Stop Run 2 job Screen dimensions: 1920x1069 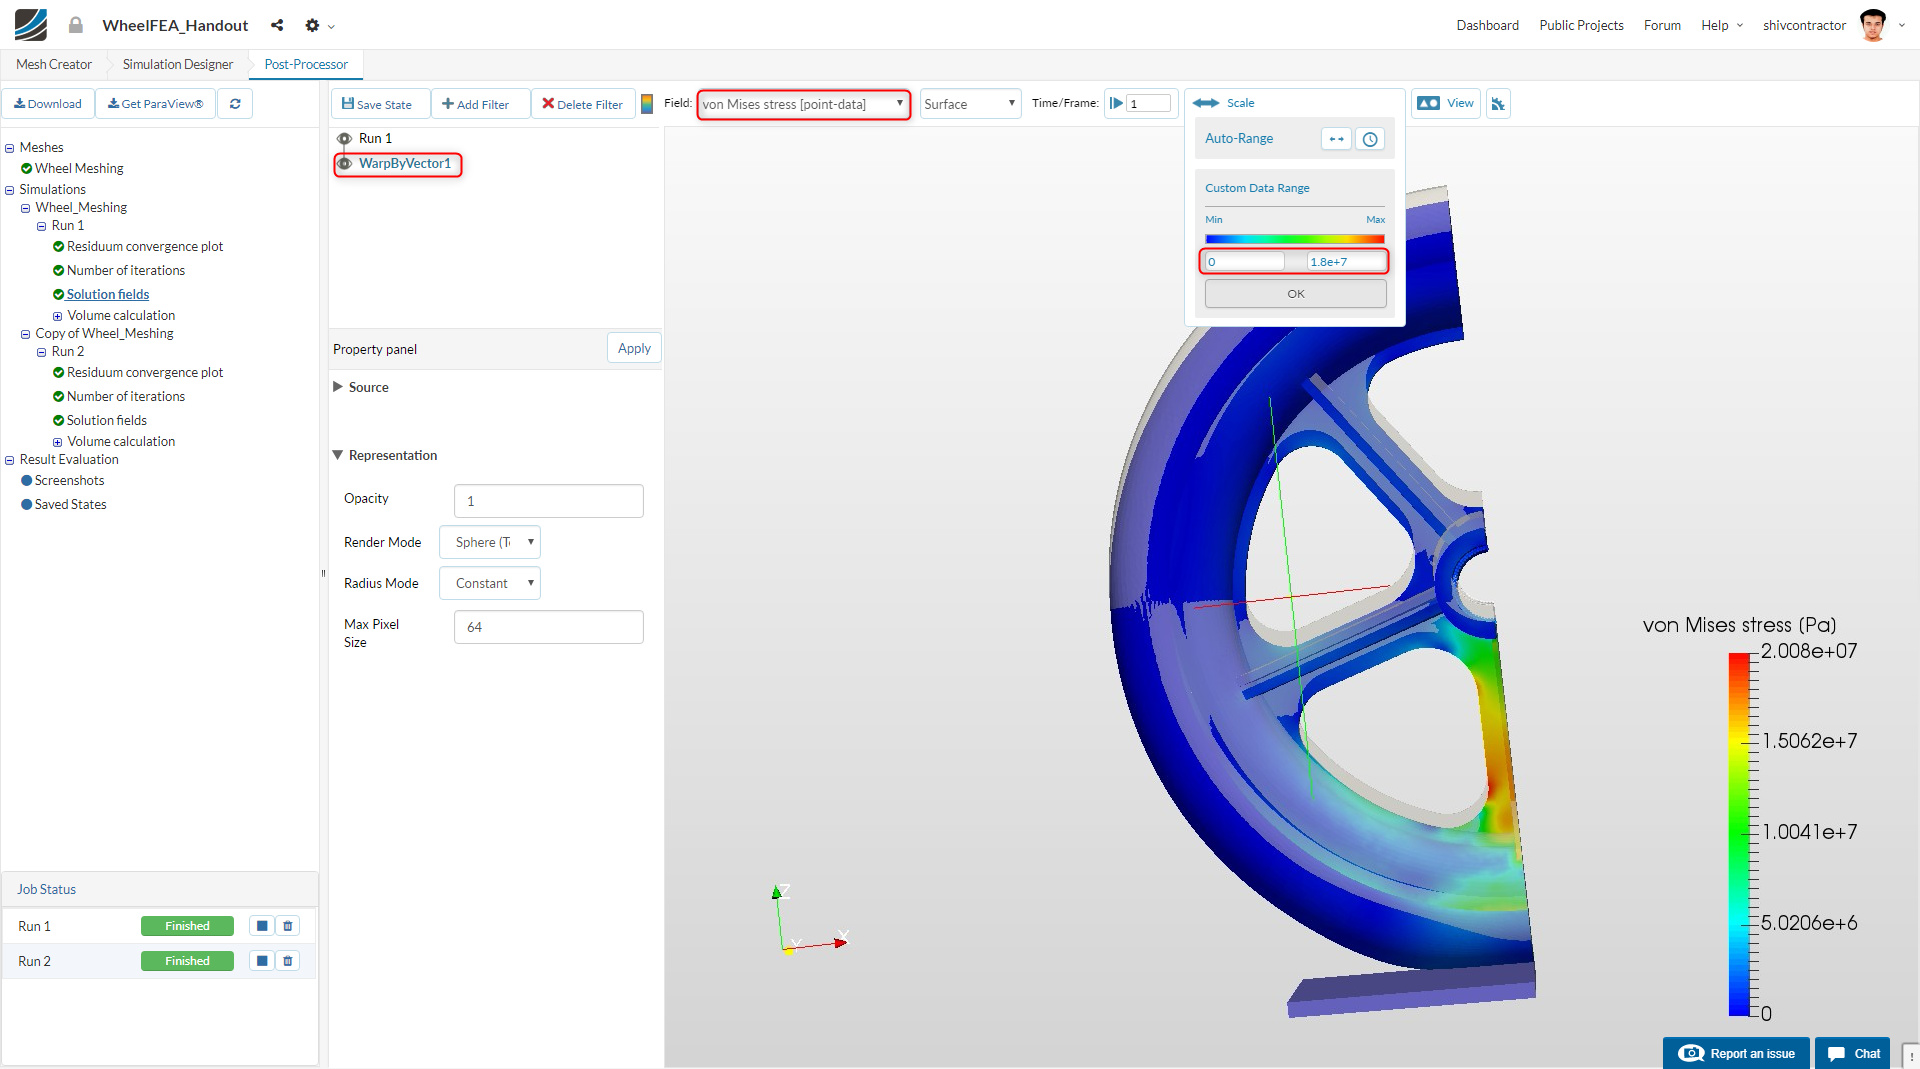(262, 961)
